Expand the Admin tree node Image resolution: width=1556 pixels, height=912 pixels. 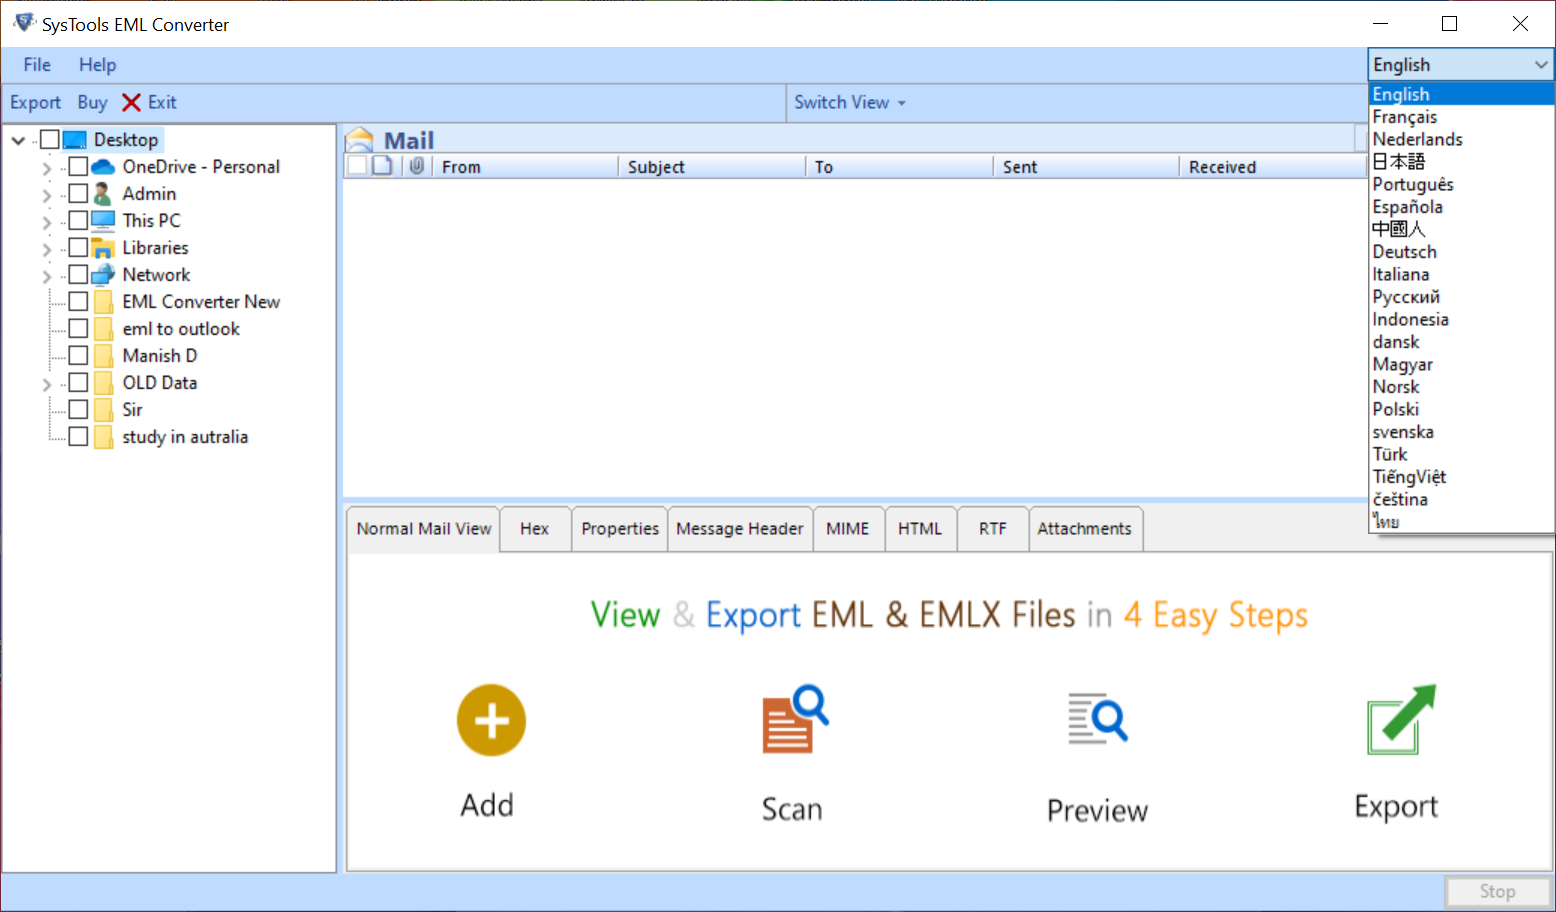point(47,195)
